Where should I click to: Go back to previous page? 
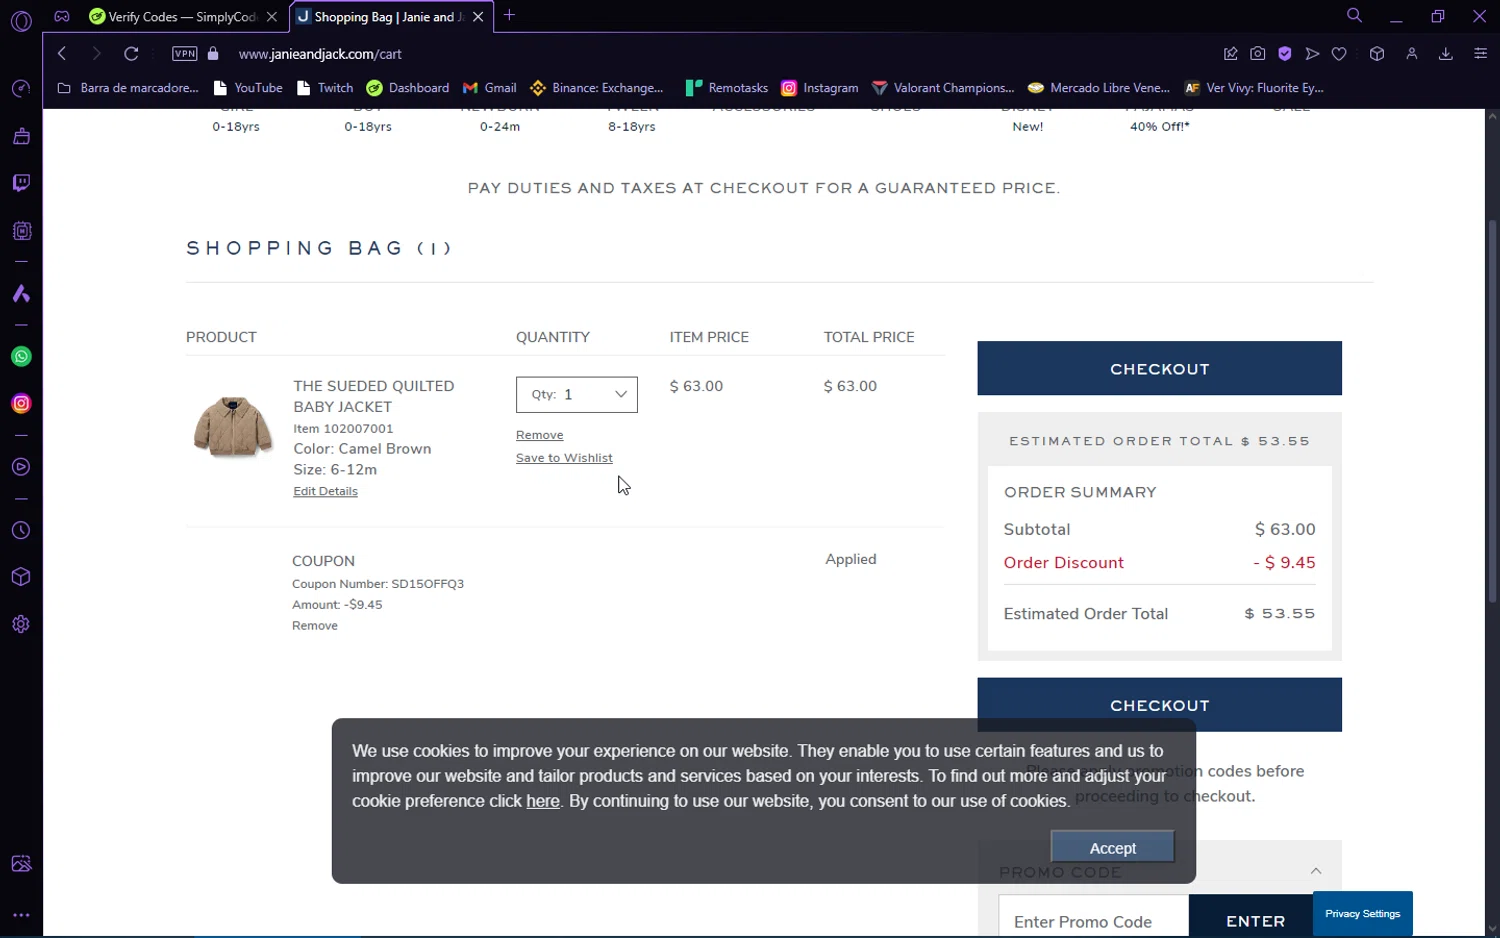(62, 54)
